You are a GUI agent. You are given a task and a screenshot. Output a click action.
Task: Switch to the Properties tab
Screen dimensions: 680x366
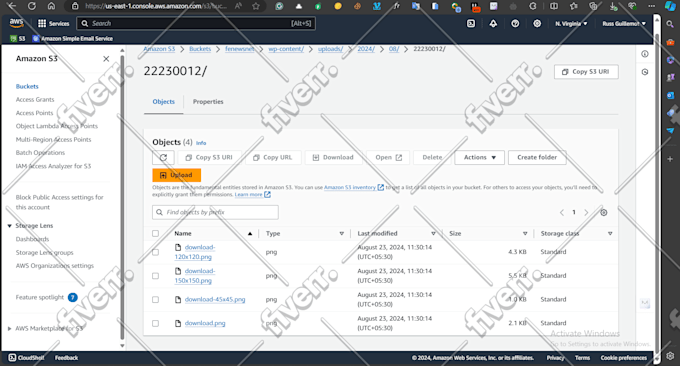coord(208,101)
